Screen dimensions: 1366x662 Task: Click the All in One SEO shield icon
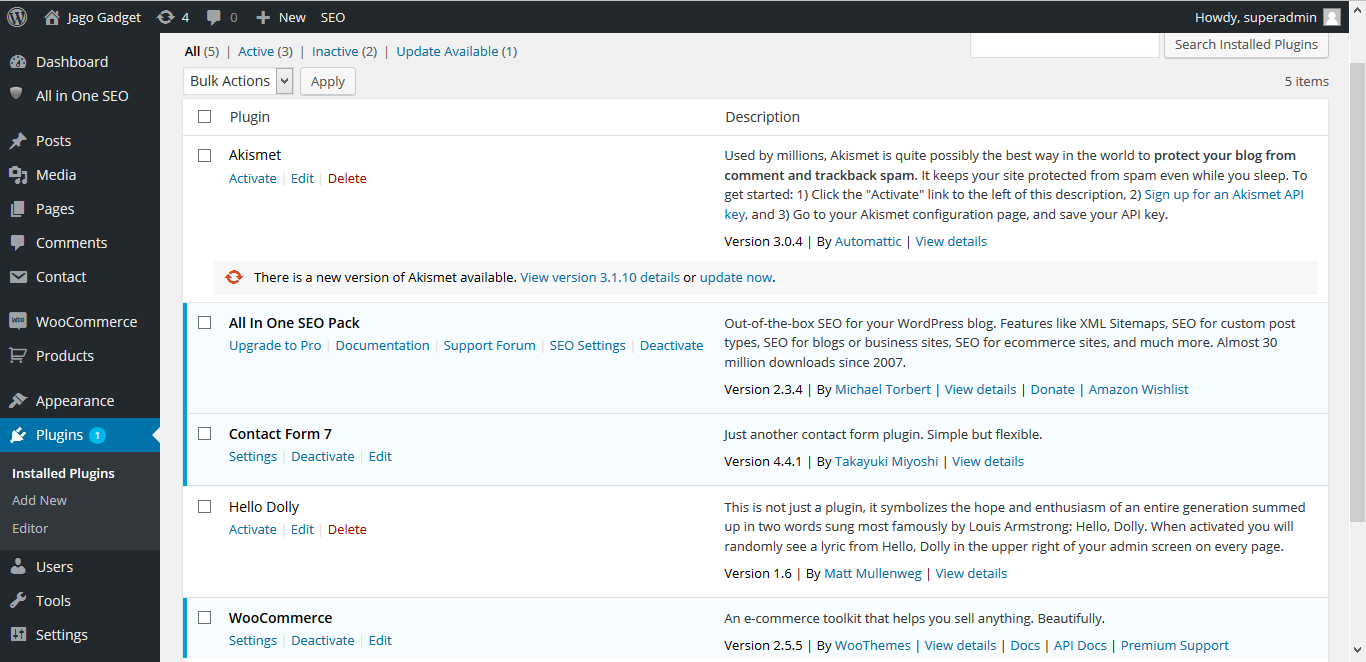point(17,94)
